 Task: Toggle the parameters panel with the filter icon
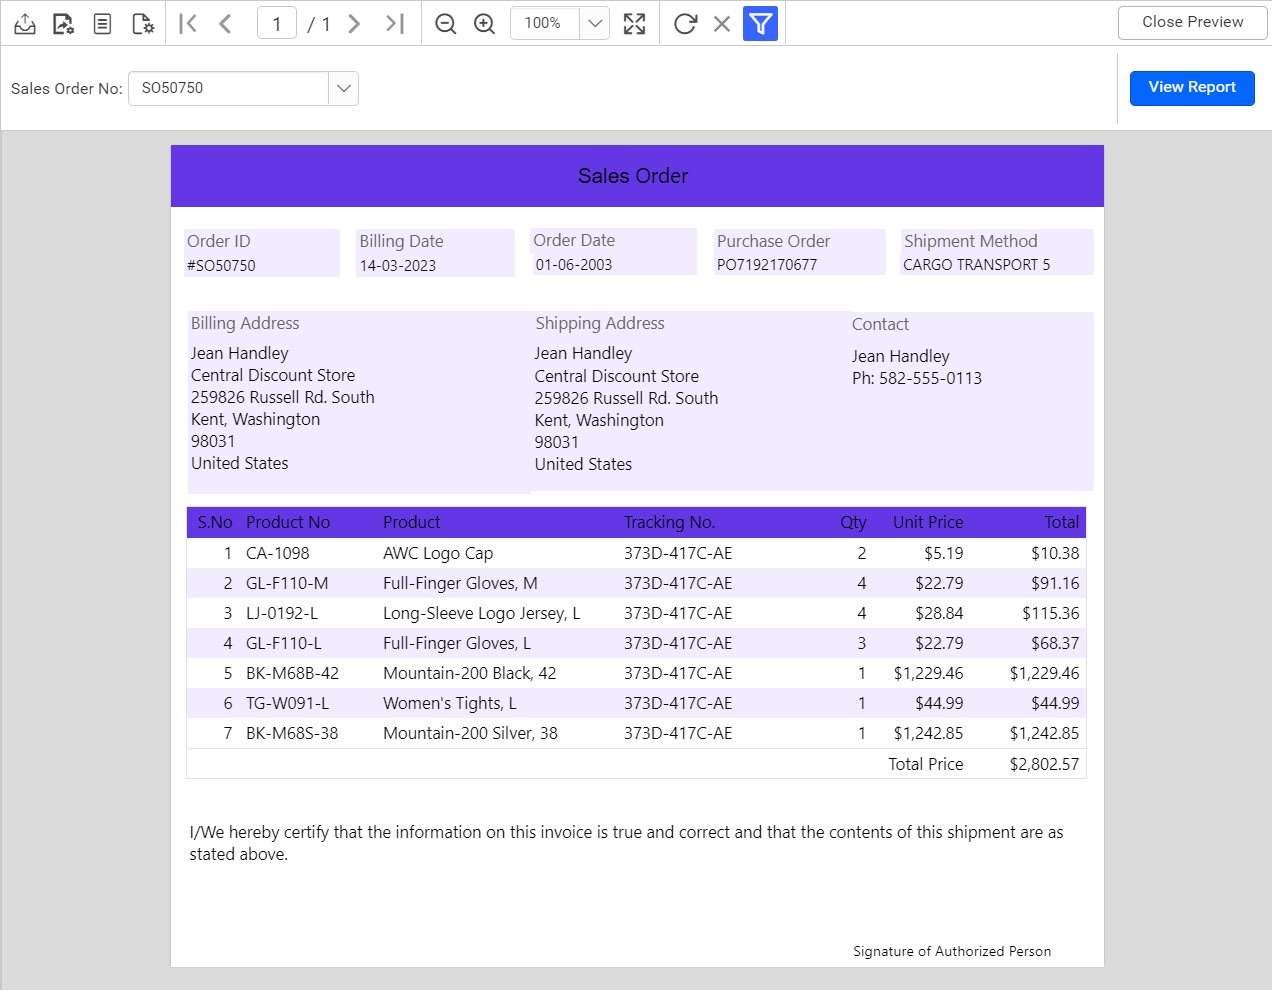[x=761, y=23]
